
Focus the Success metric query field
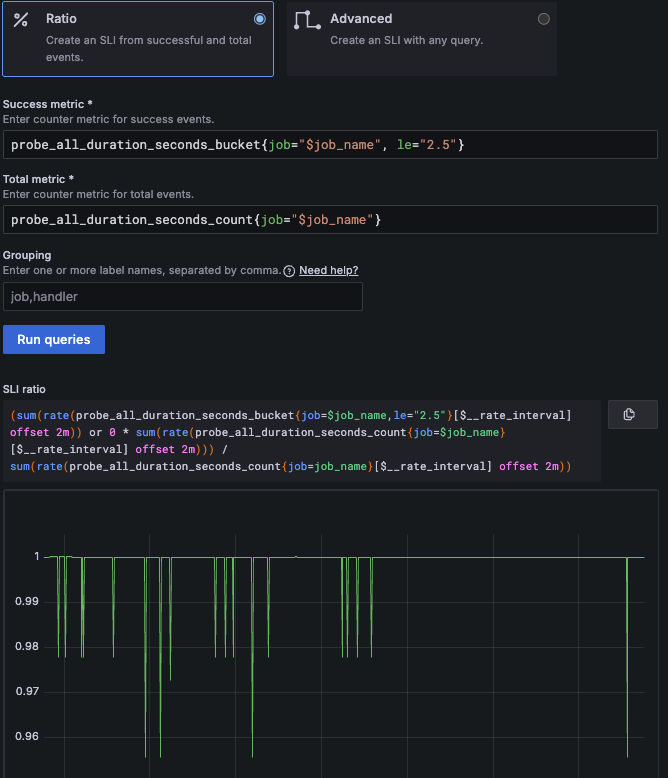(330, 145)
